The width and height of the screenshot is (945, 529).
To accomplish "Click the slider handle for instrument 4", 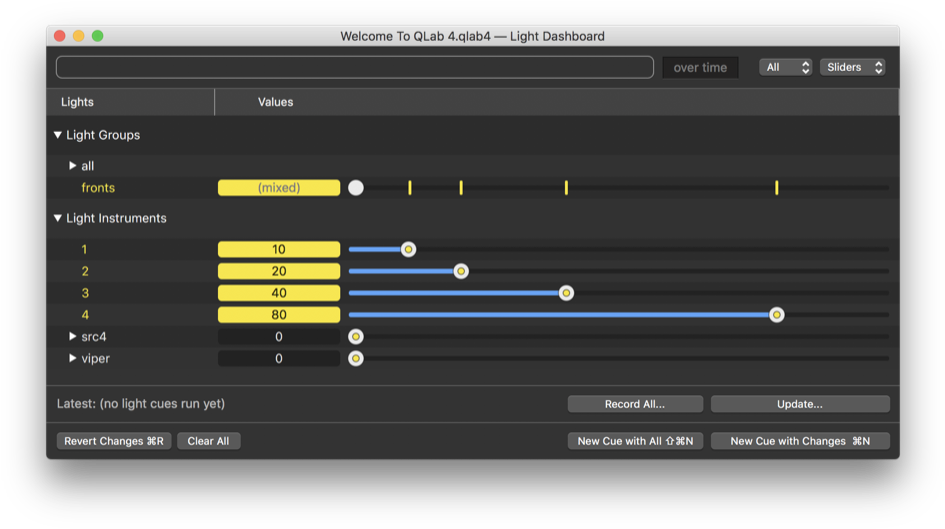I will (776, 314).
